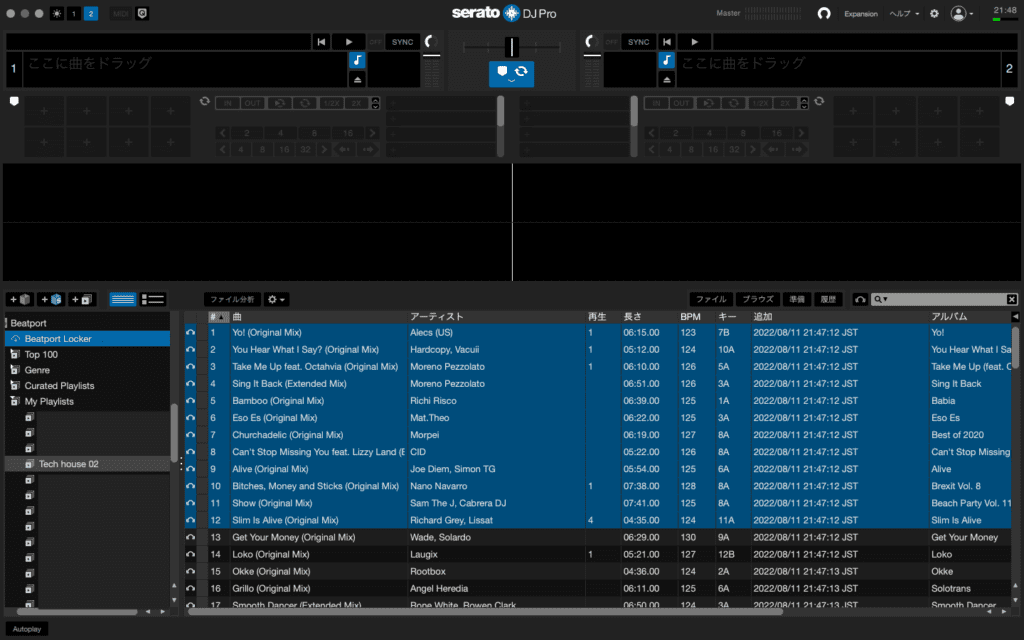Screen dimensions: 1024x640
Task: Click the ファイル分析 analyze files button
Action: click(232, 299)
